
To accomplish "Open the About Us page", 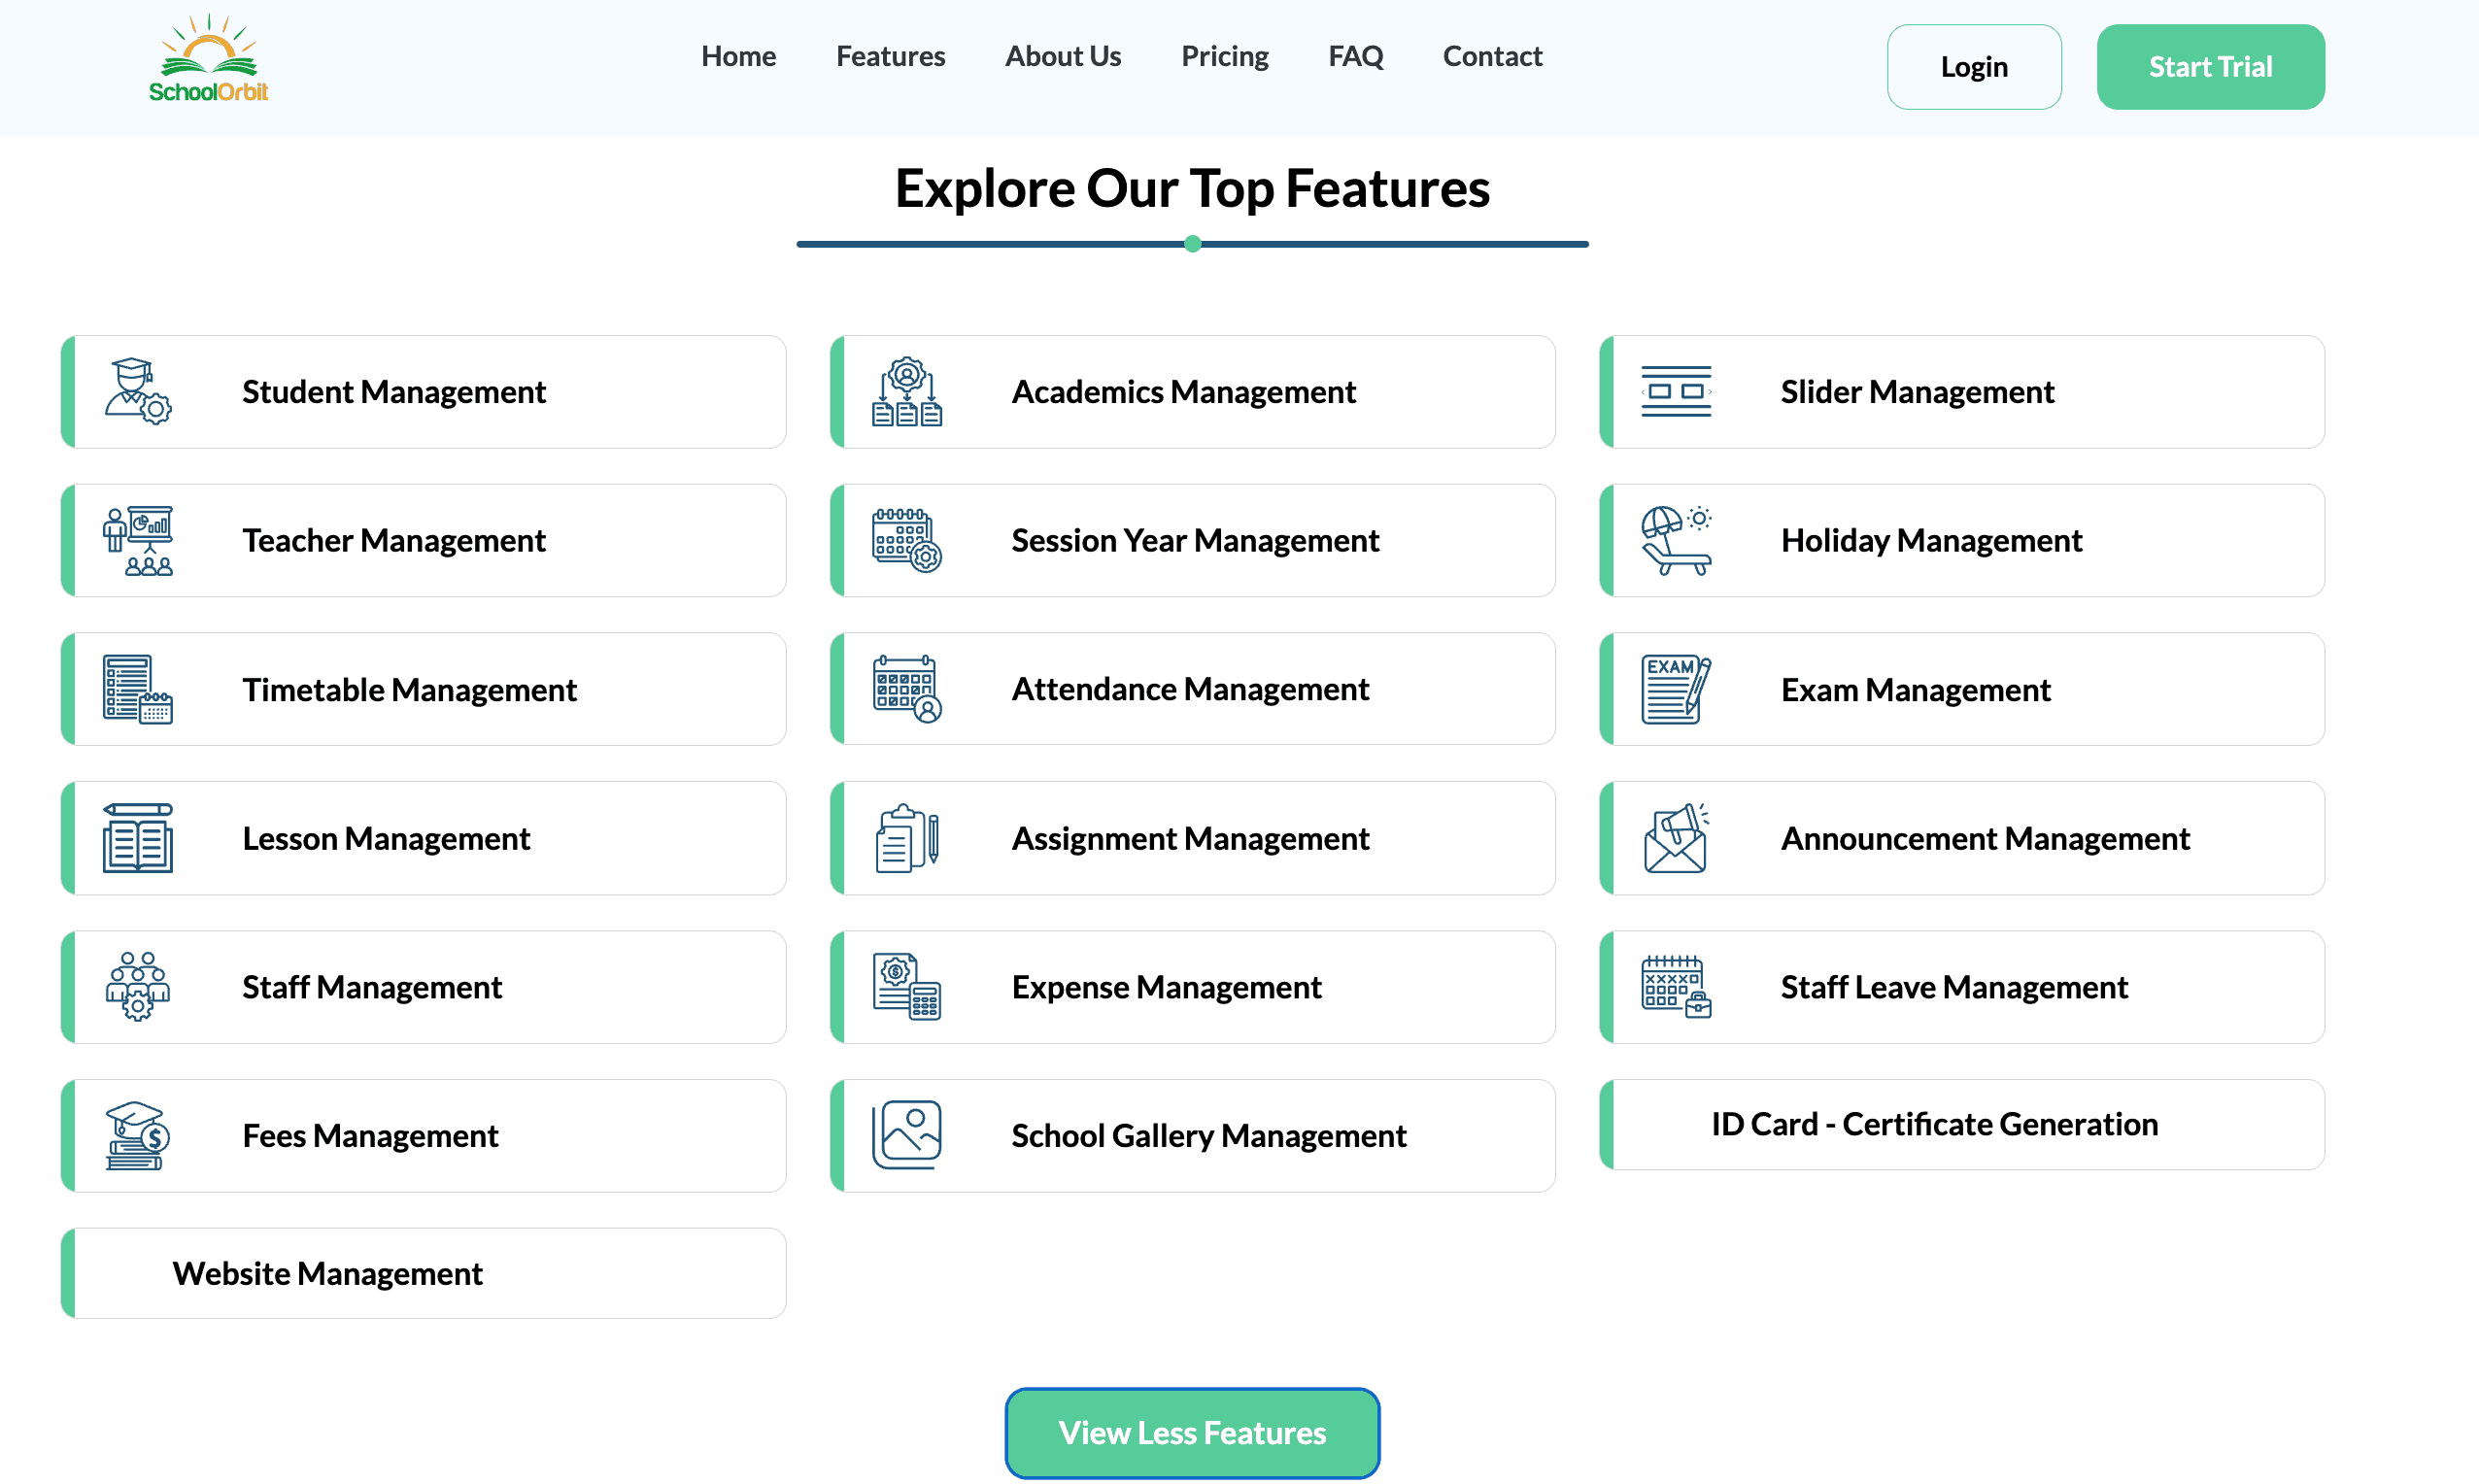I will (x=1063, y=56).
